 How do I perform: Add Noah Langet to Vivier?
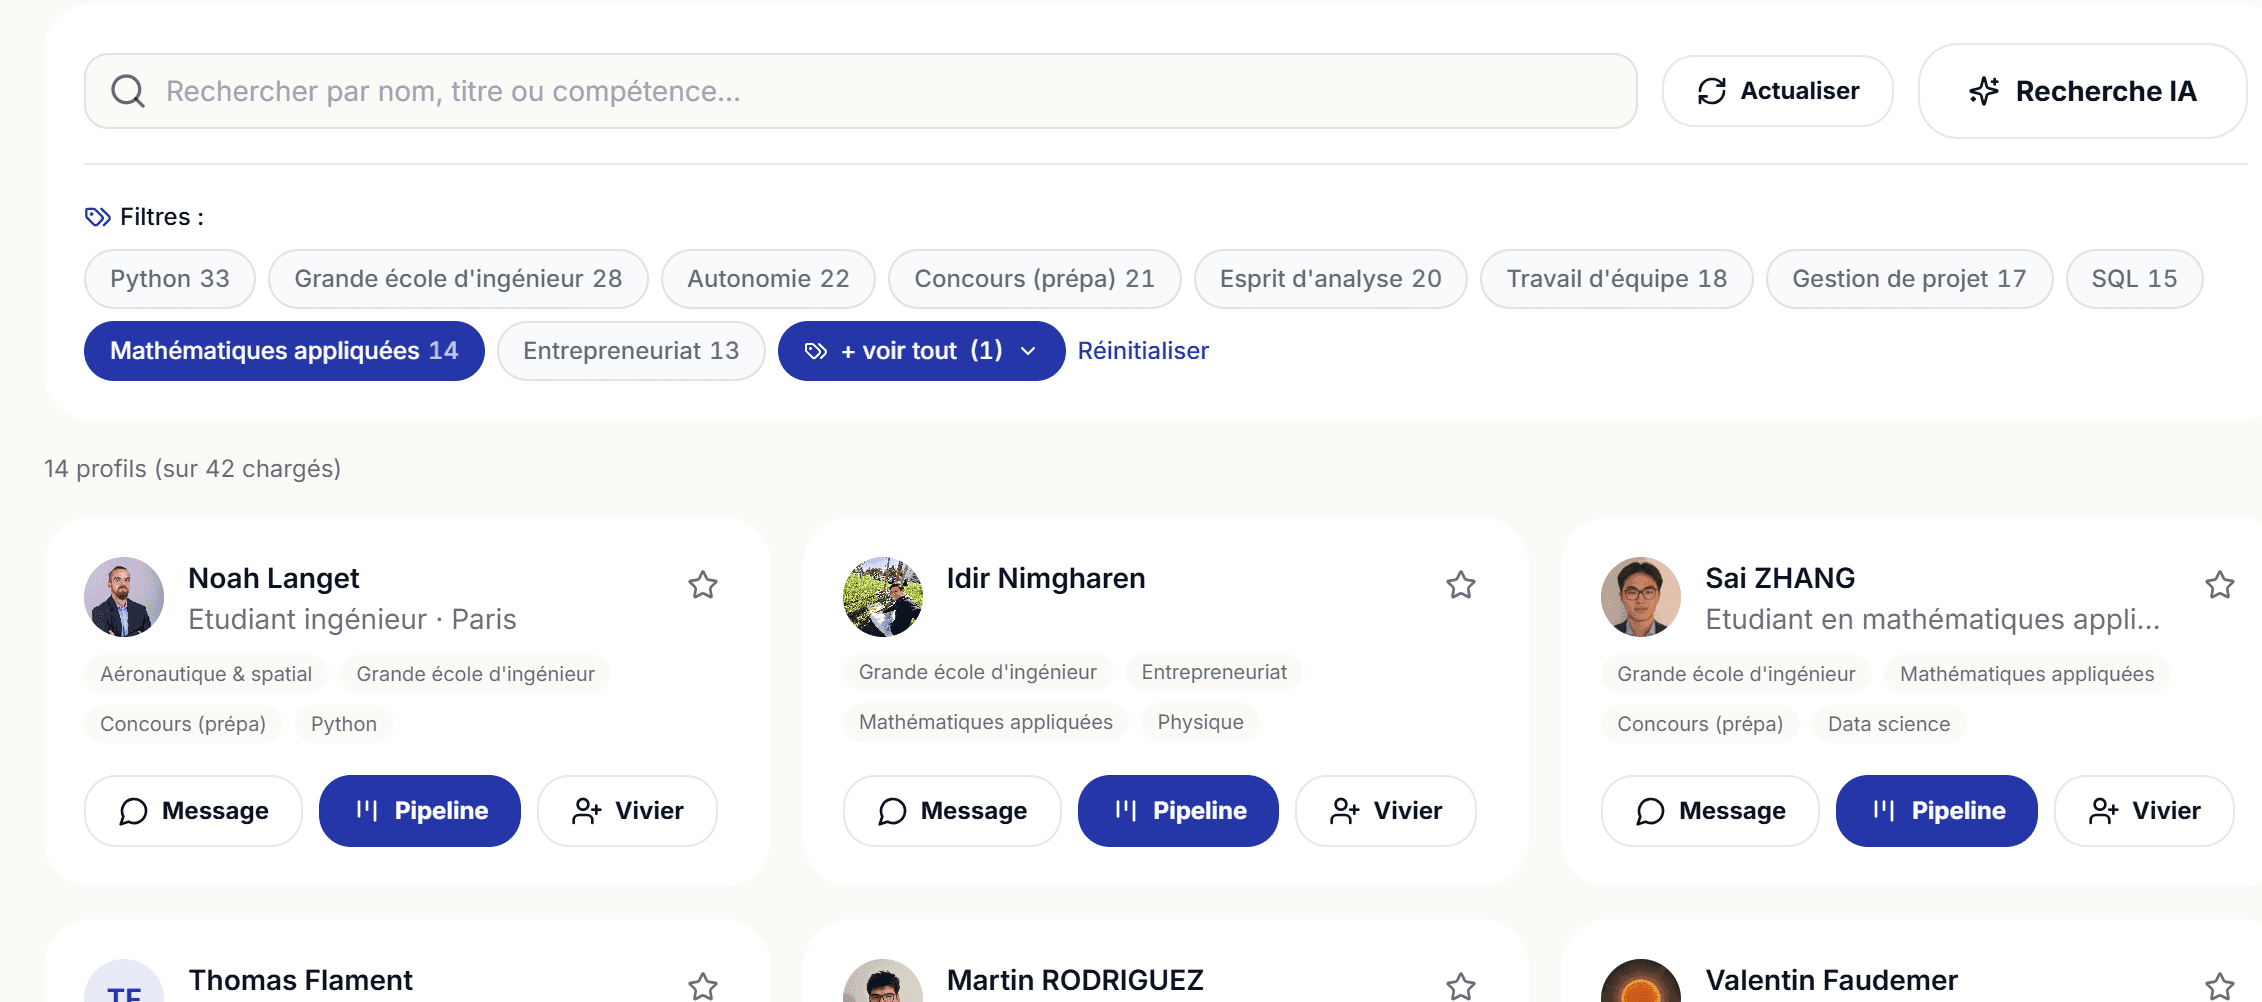pos(627,811)
